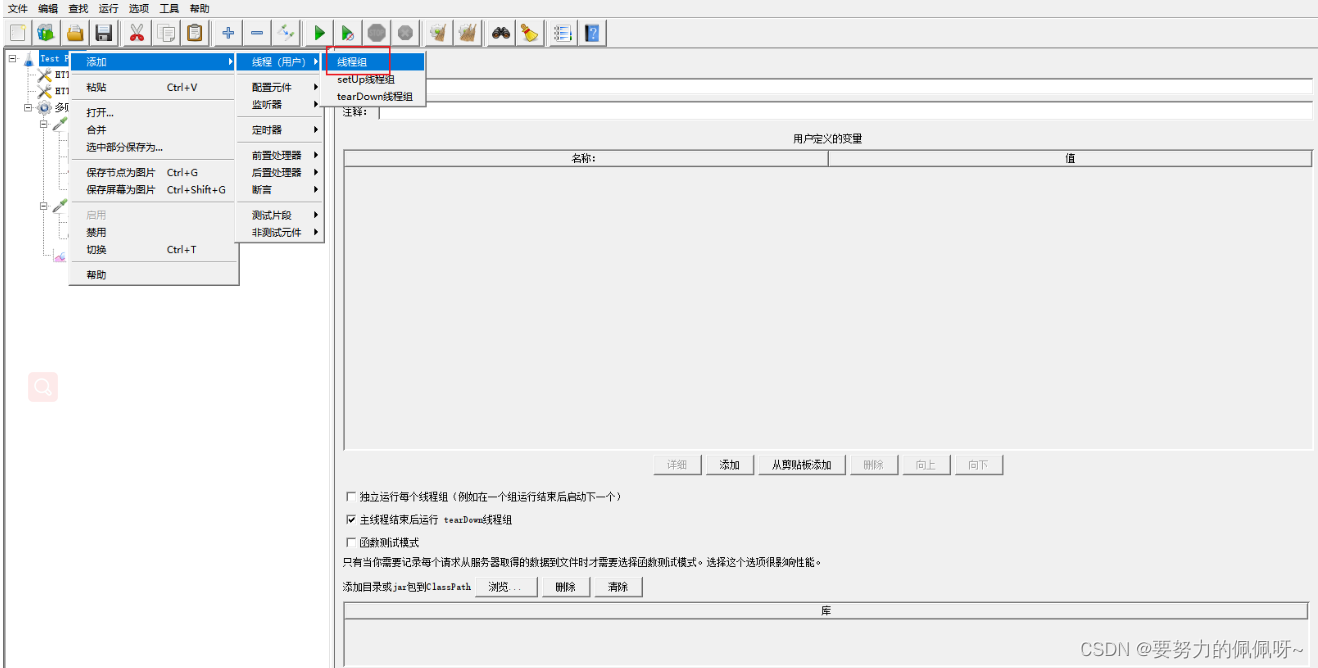
Task: Click into the 注释 input field
Action: [846, 111]
